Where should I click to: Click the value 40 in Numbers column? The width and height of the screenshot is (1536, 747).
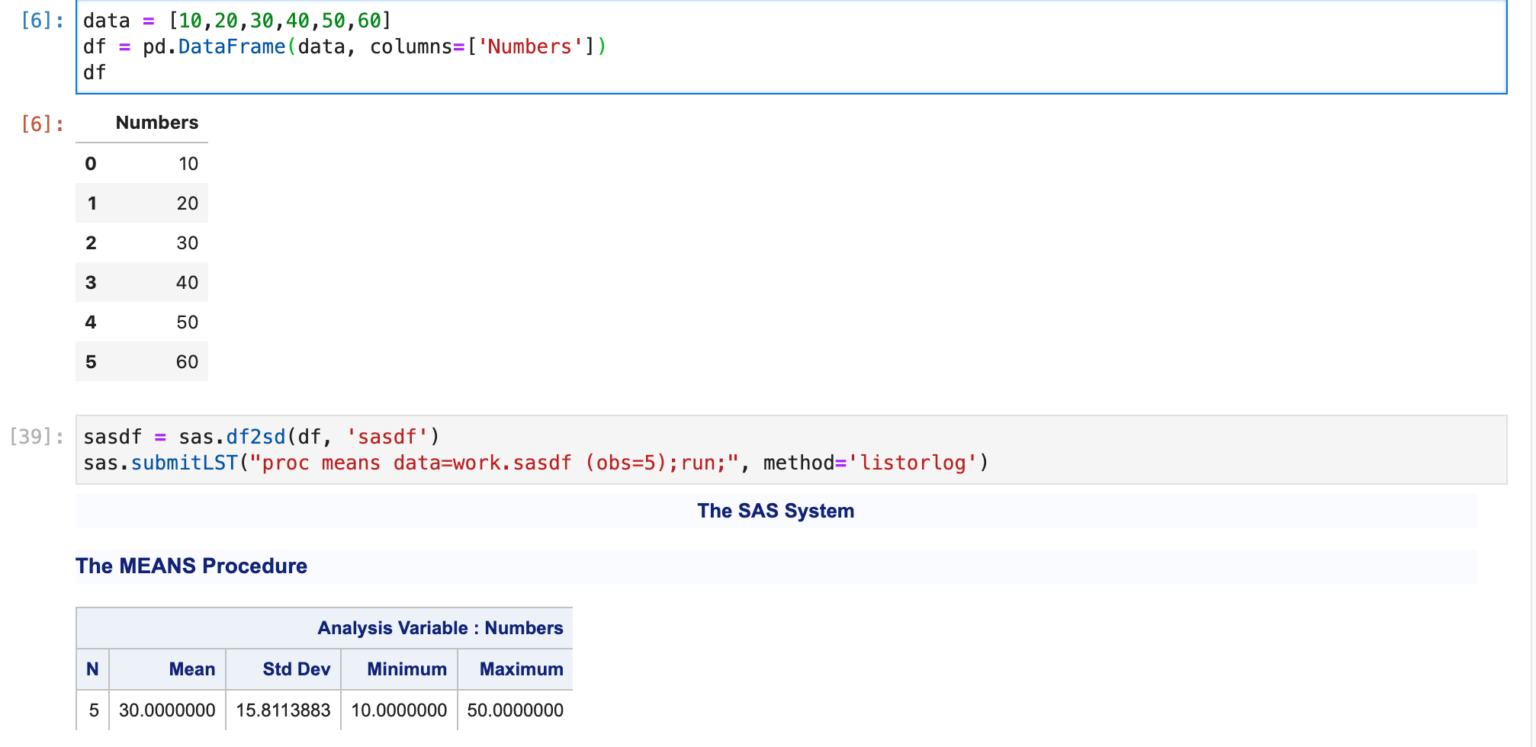[187, 283]
